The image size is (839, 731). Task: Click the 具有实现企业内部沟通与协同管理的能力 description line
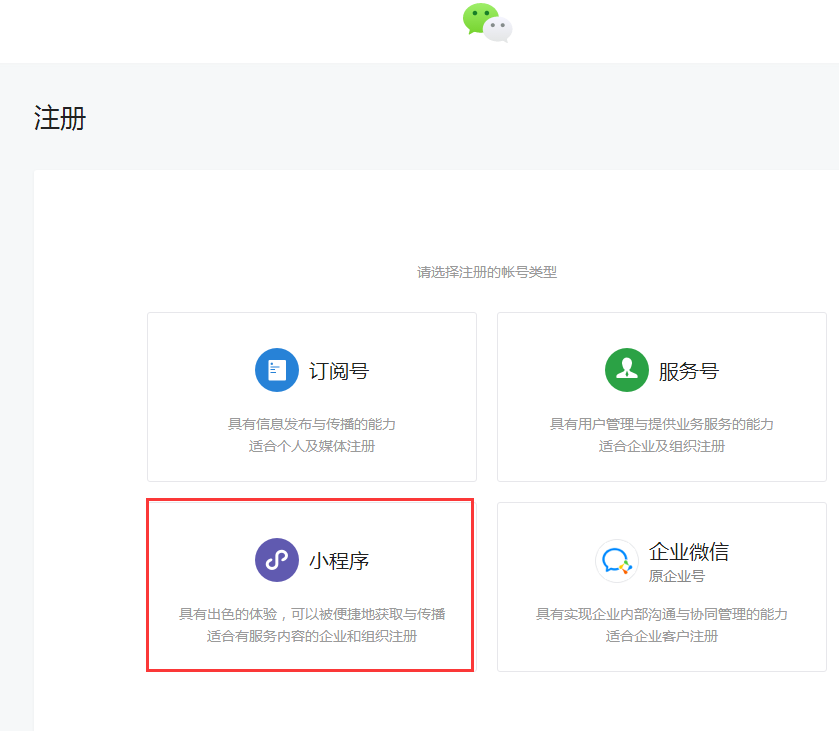[662, 614]
